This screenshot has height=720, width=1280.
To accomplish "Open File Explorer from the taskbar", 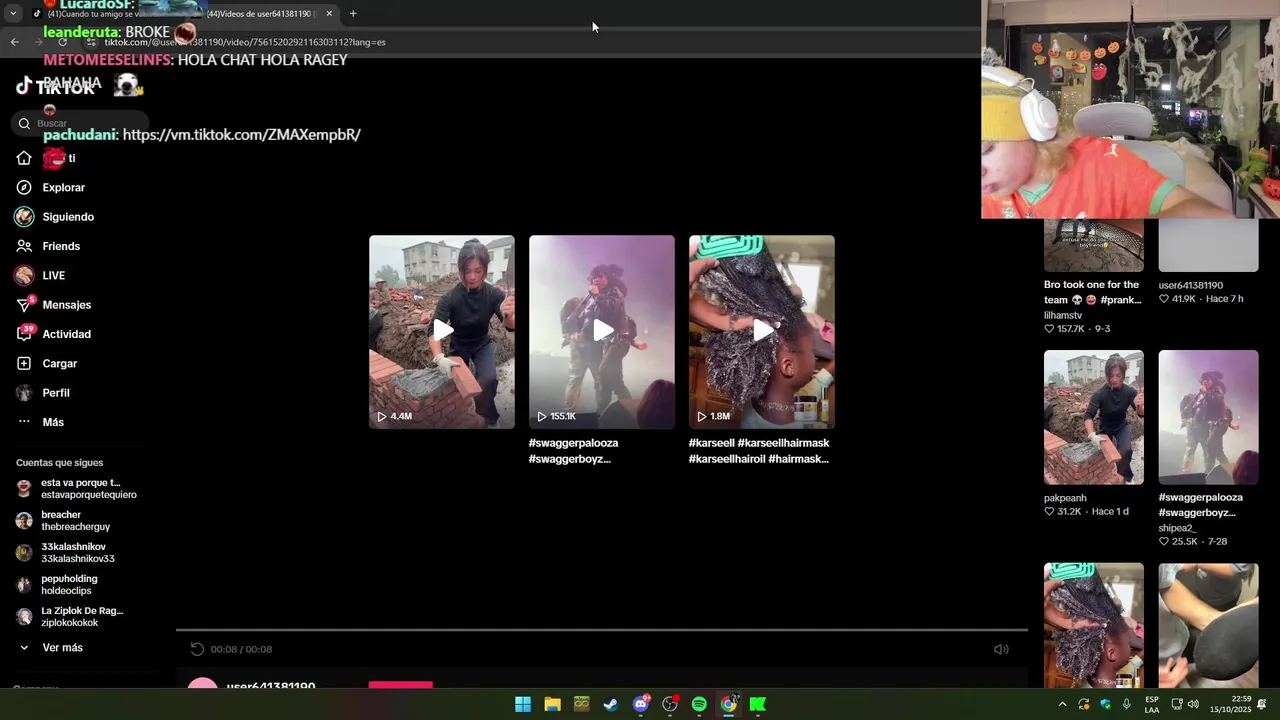I will 552,704.
